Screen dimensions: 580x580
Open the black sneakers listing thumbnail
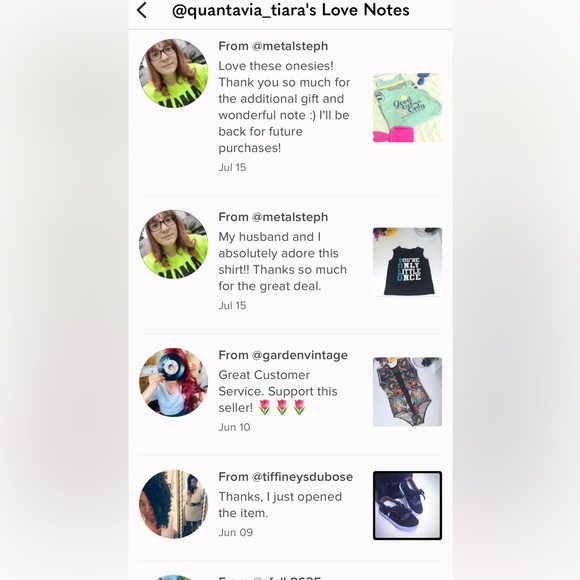click(x=407, y=505)
